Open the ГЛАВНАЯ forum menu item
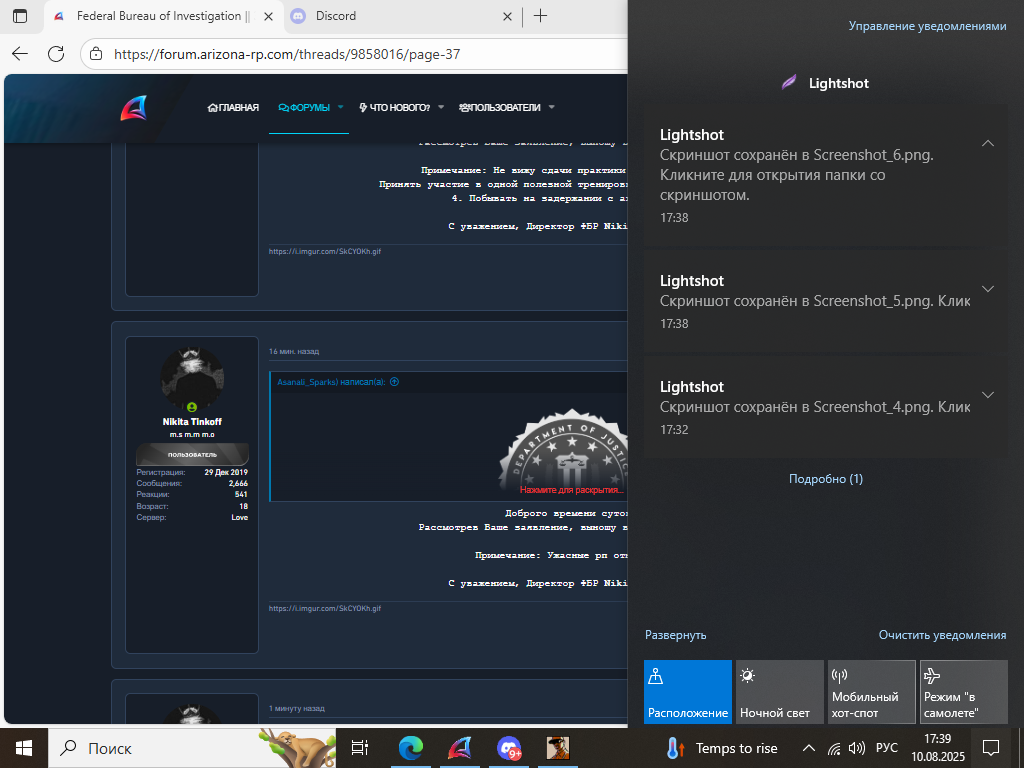The width and height of the screenshot is (1024, 768). click(233, 108)
